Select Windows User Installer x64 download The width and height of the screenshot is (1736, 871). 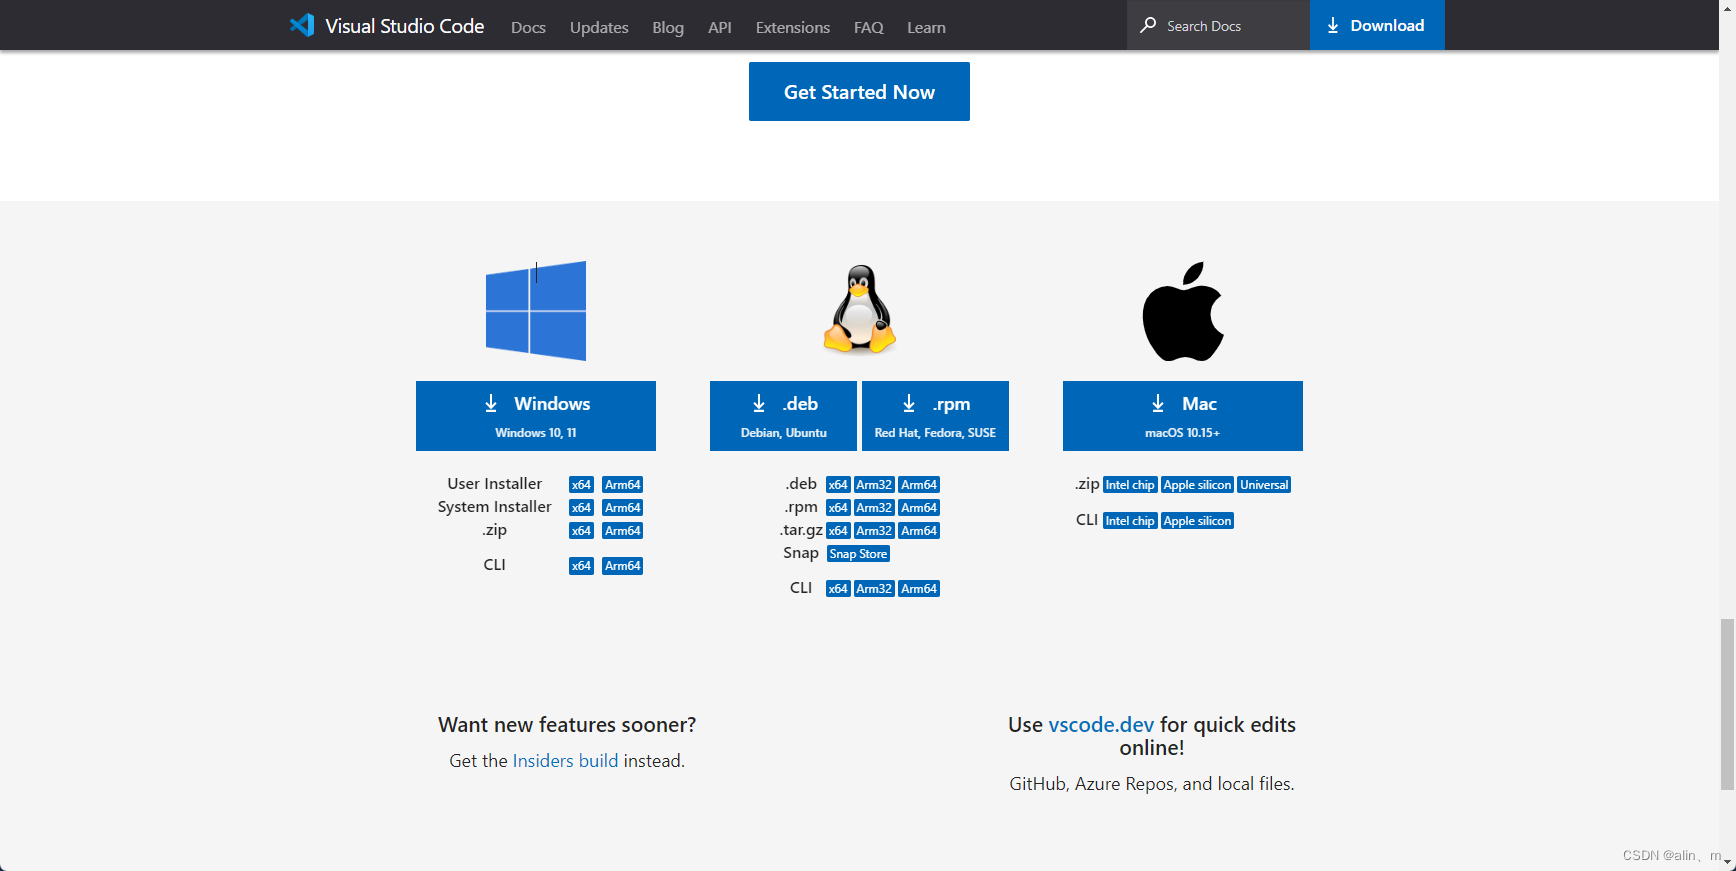click(581, 485)
